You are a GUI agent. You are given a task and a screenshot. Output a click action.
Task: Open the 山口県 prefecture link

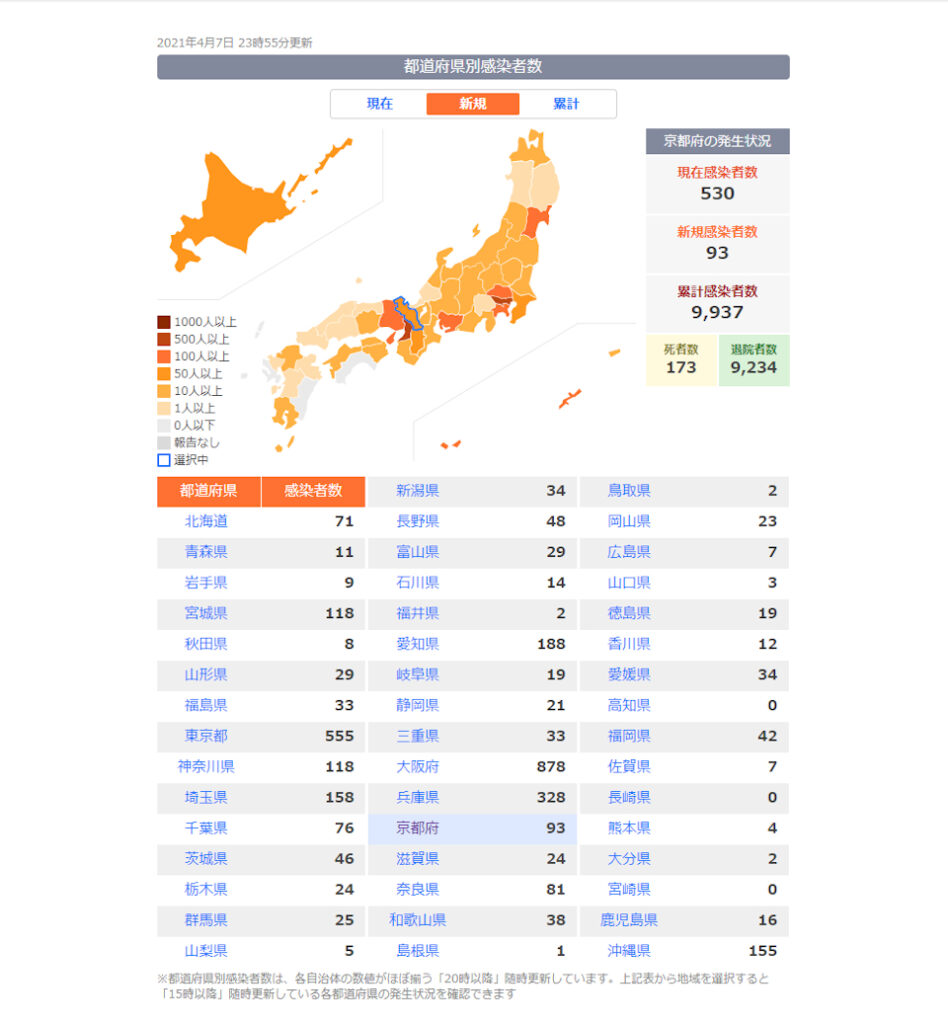(x=629, y=583)
